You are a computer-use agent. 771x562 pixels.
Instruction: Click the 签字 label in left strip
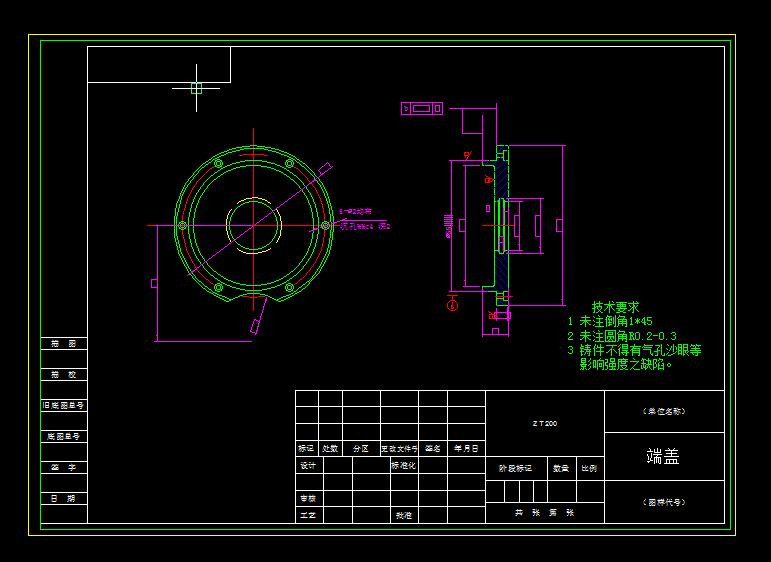(x=63, y=468)
